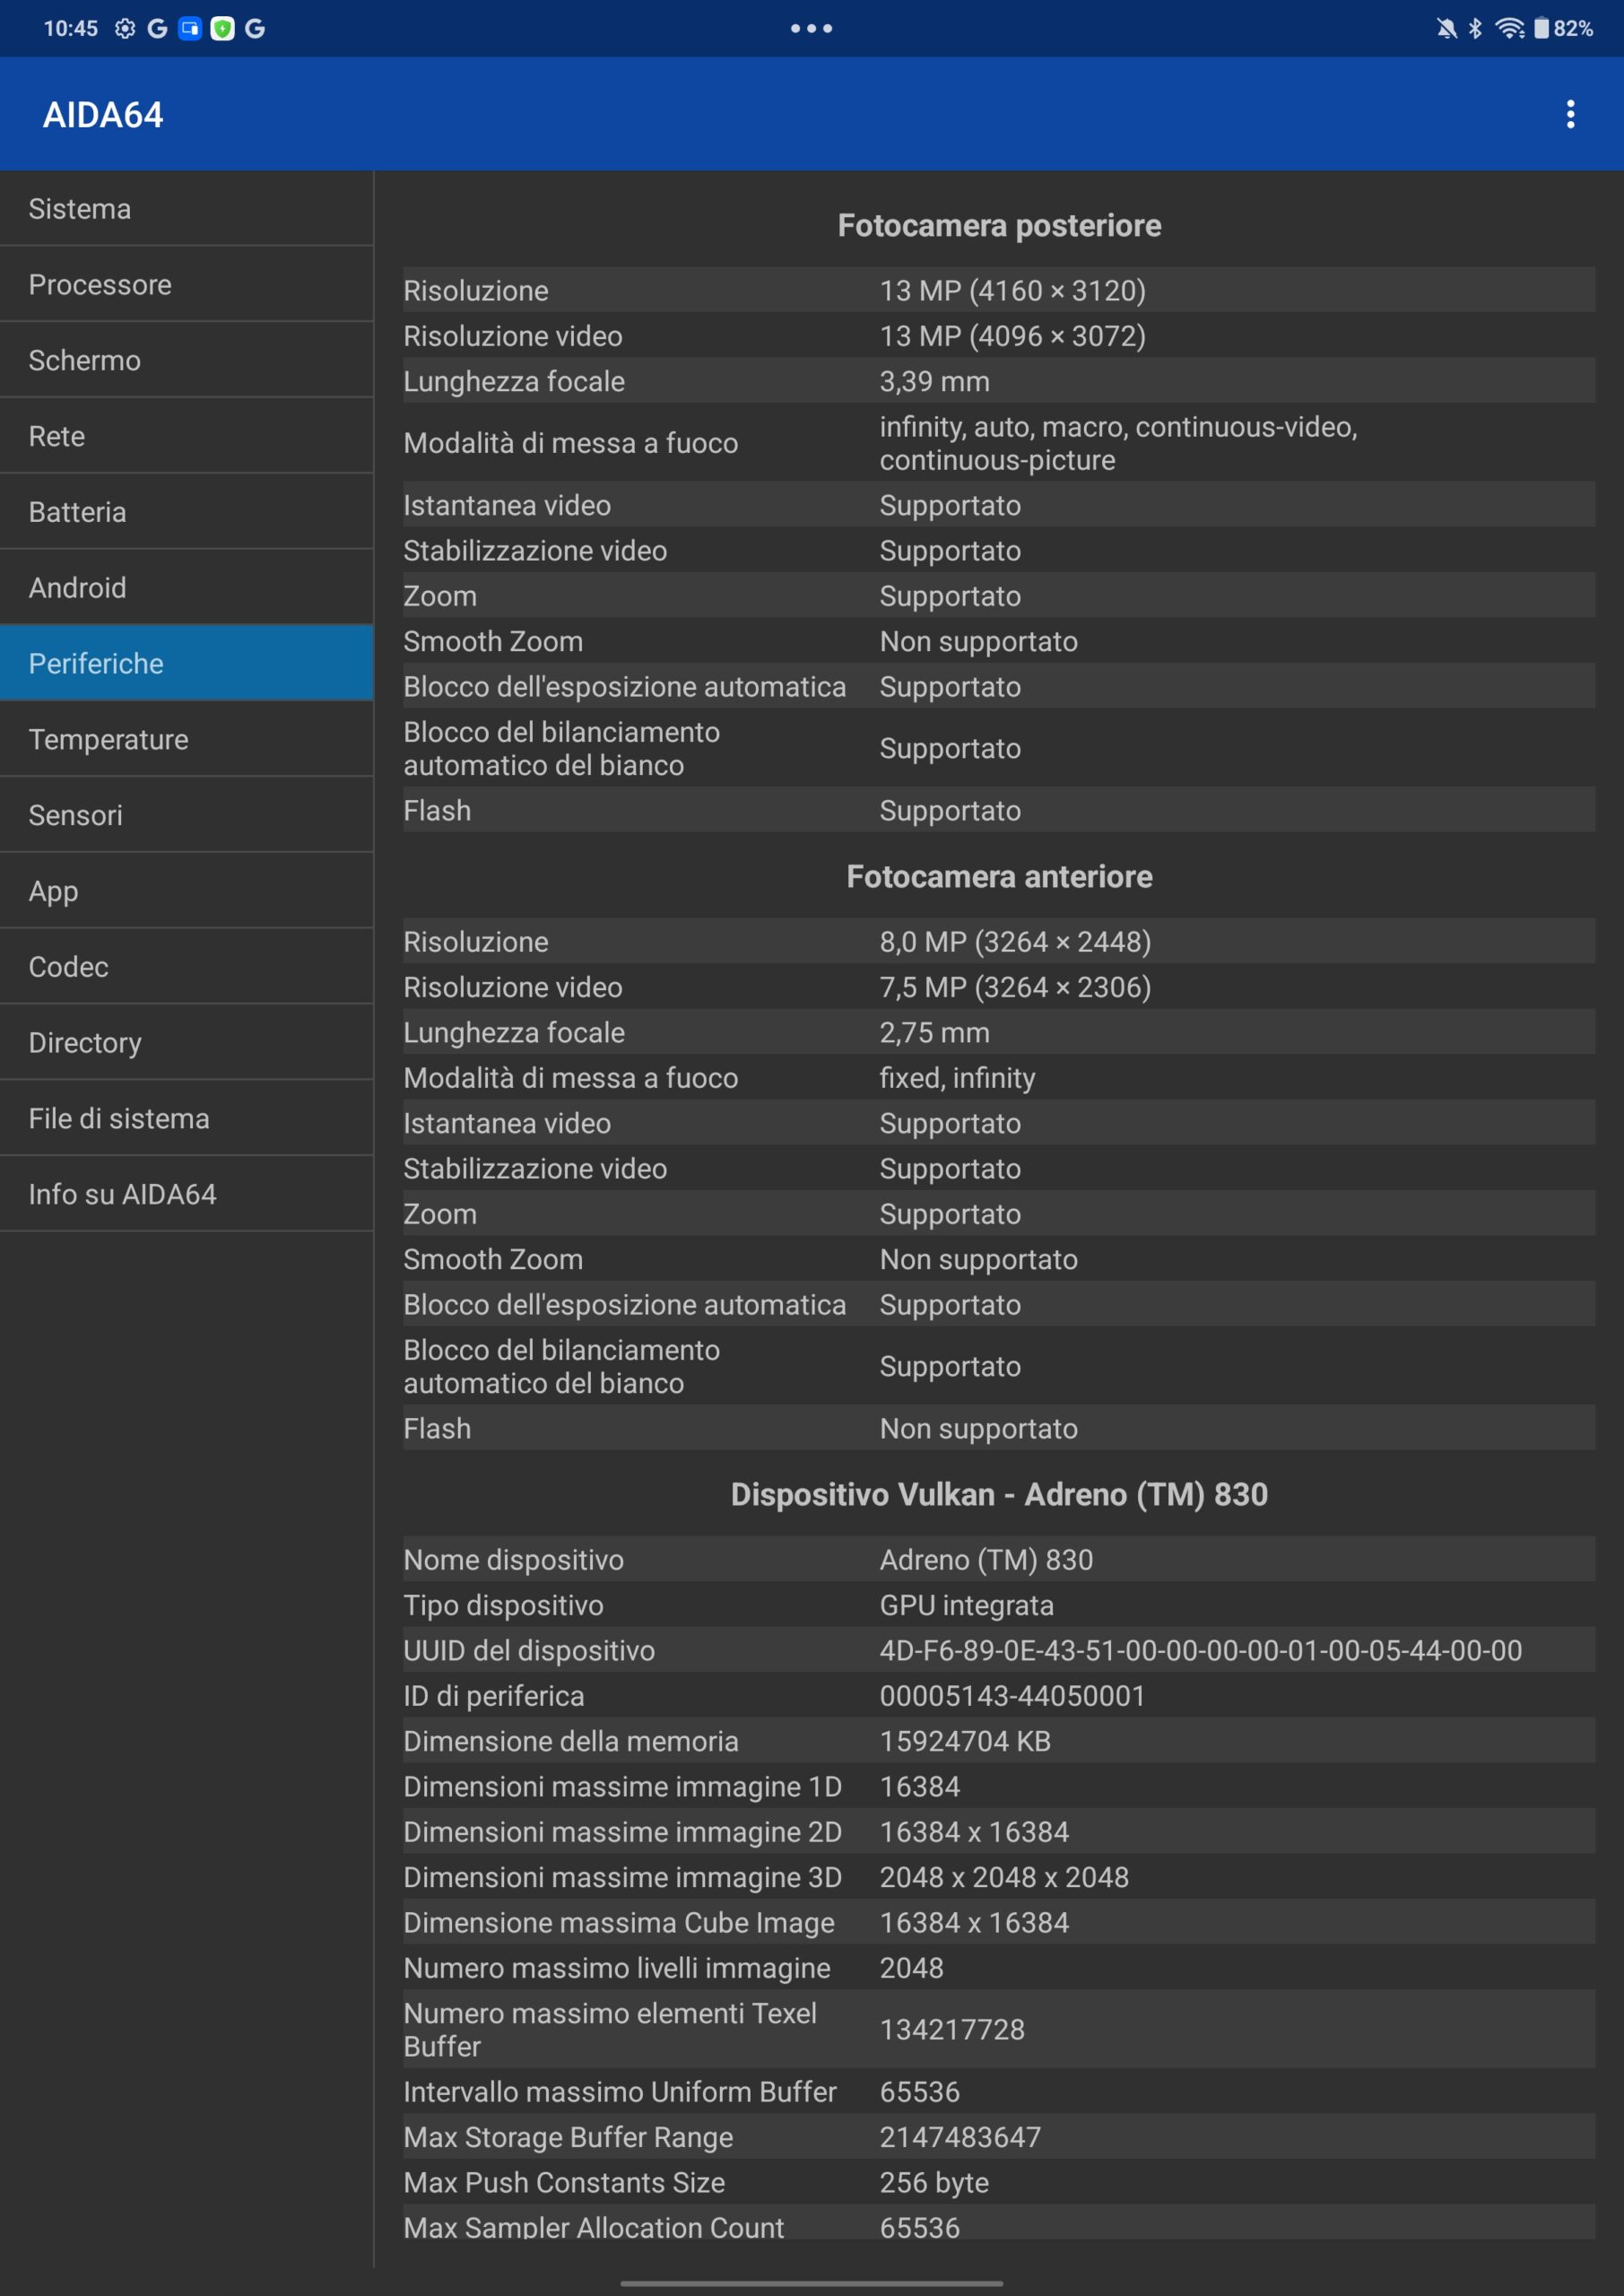Screen dimensions: 1624x2296
Task: Tap the rear camera Smooth Zoom label
Action: click(493, 641)
